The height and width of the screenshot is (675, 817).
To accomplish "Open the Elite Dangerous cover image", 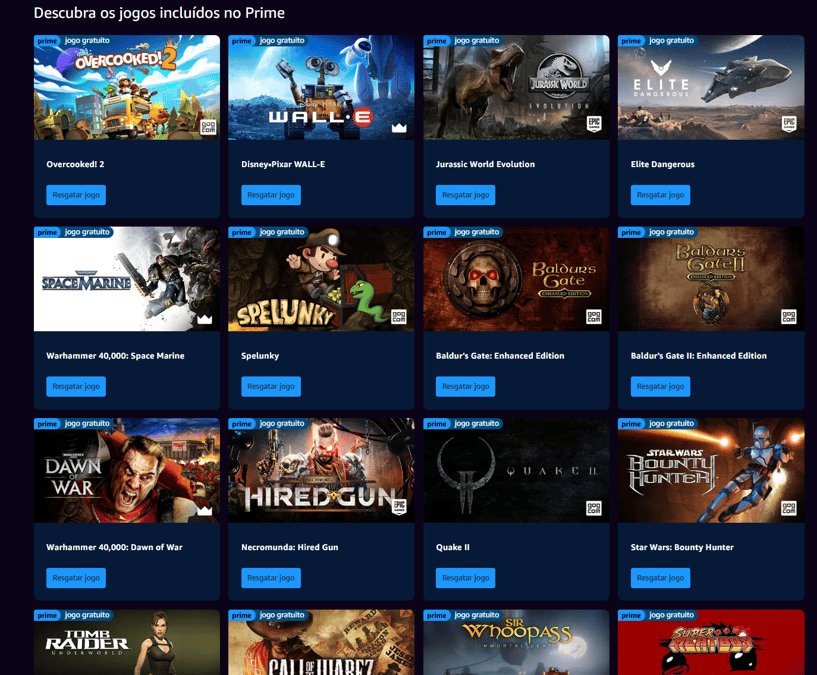I will 711,88.
